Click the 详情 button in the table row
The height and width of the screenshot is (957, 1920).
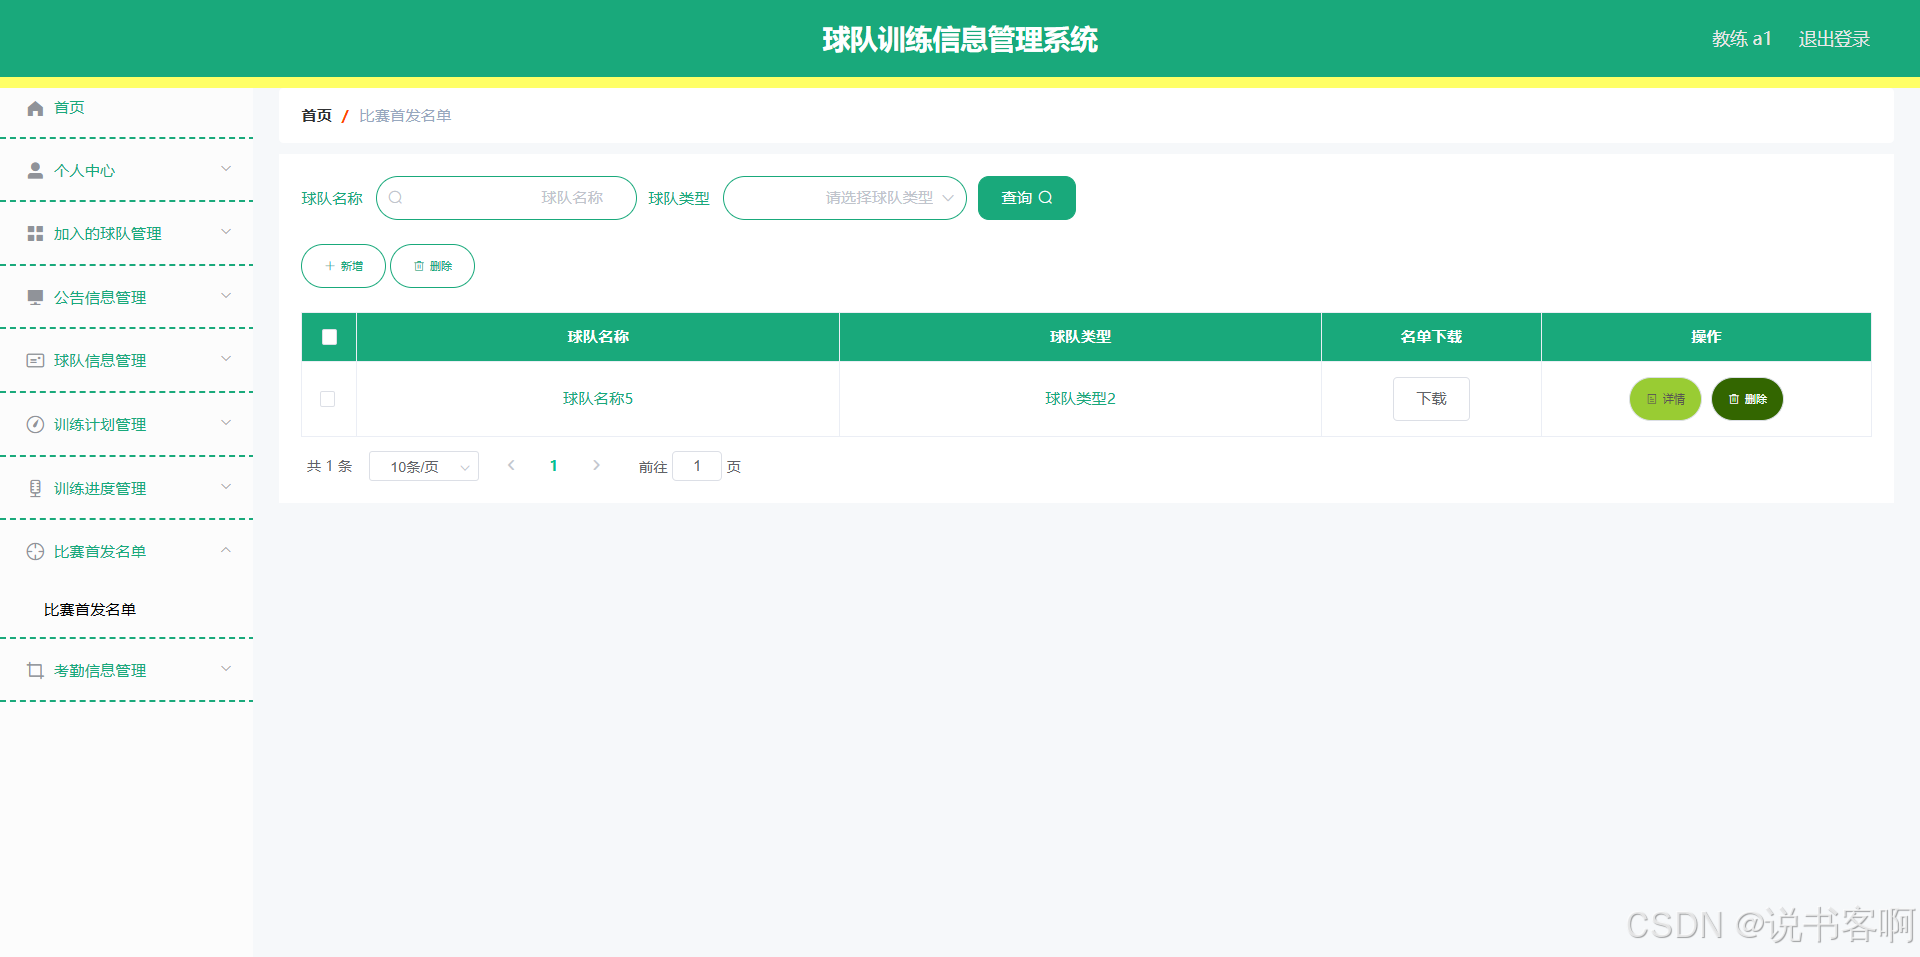coord(1665,399)
